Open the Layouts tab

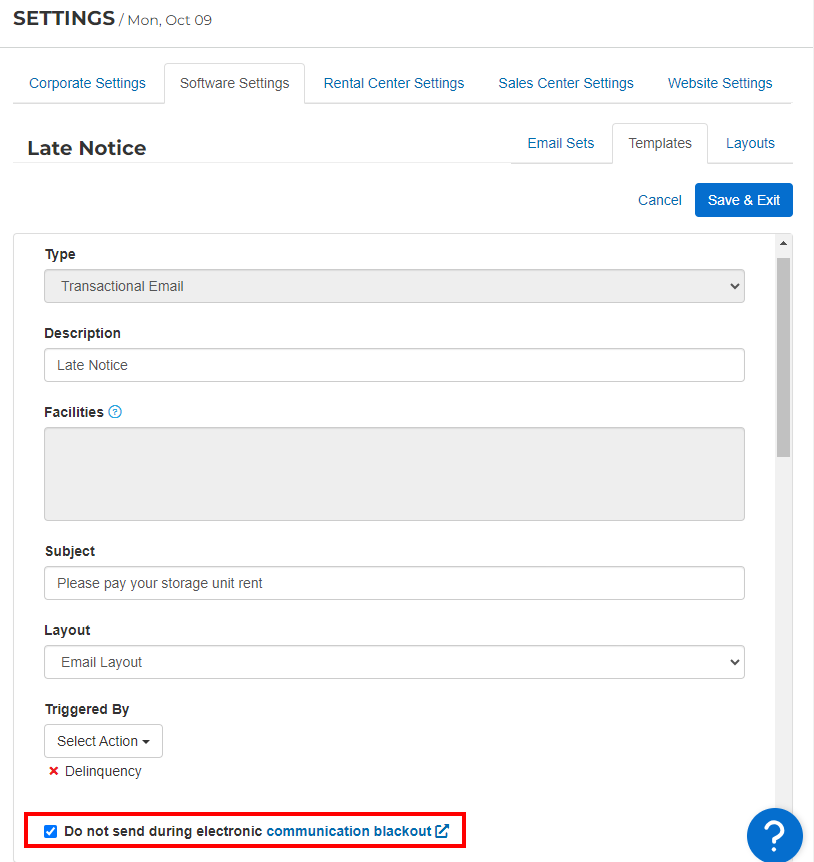[750, 143]
